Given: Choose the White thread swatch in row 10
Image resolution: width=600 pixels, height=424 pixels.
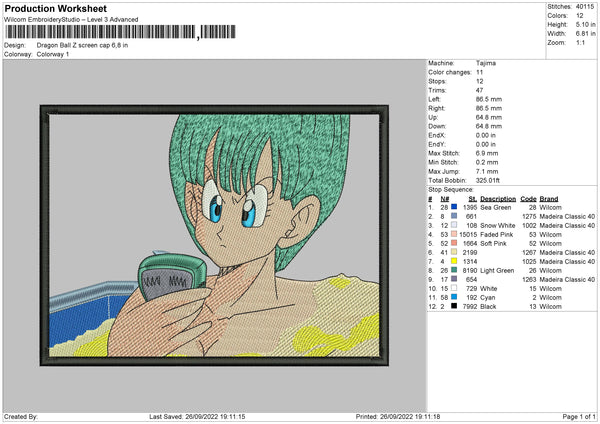Looking at the screenshot, I should coord(454,288).
